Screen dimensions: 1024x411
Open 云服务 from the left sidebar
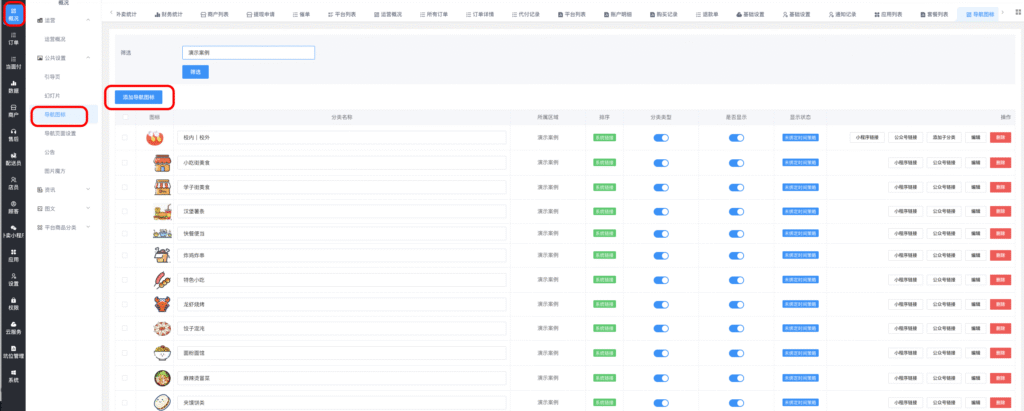pyautogui.click(x=13, y=328)
